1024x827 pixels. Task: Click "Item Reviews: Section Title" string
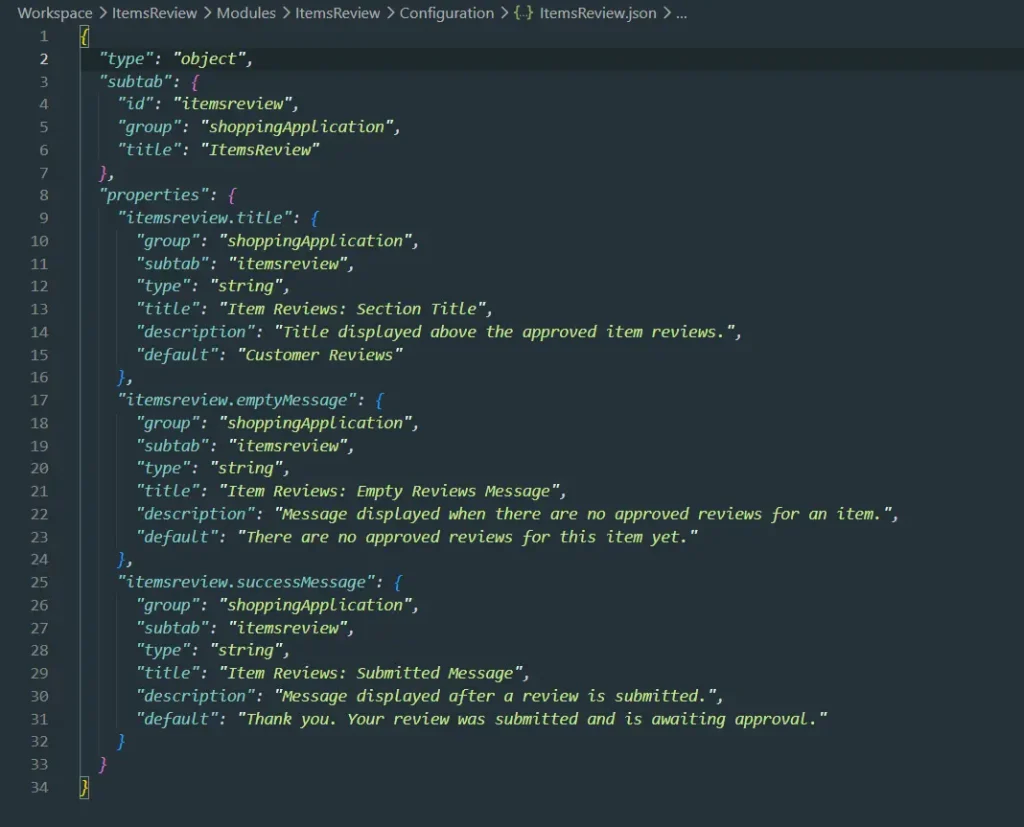(355, 309)
